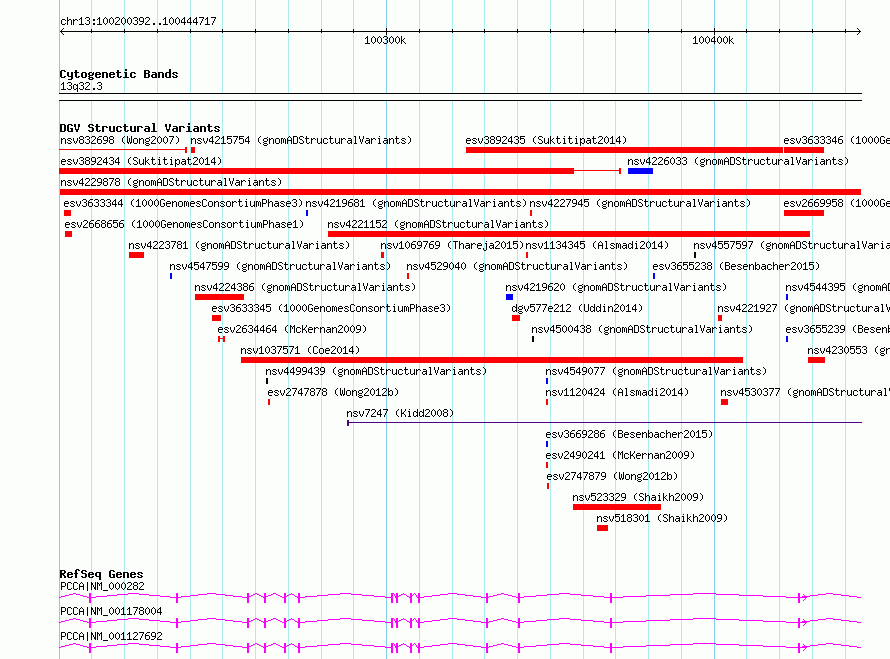Click nsv4219681 gnomAD variant label
This screenshot has width=890, height=659.
(417, 203)
